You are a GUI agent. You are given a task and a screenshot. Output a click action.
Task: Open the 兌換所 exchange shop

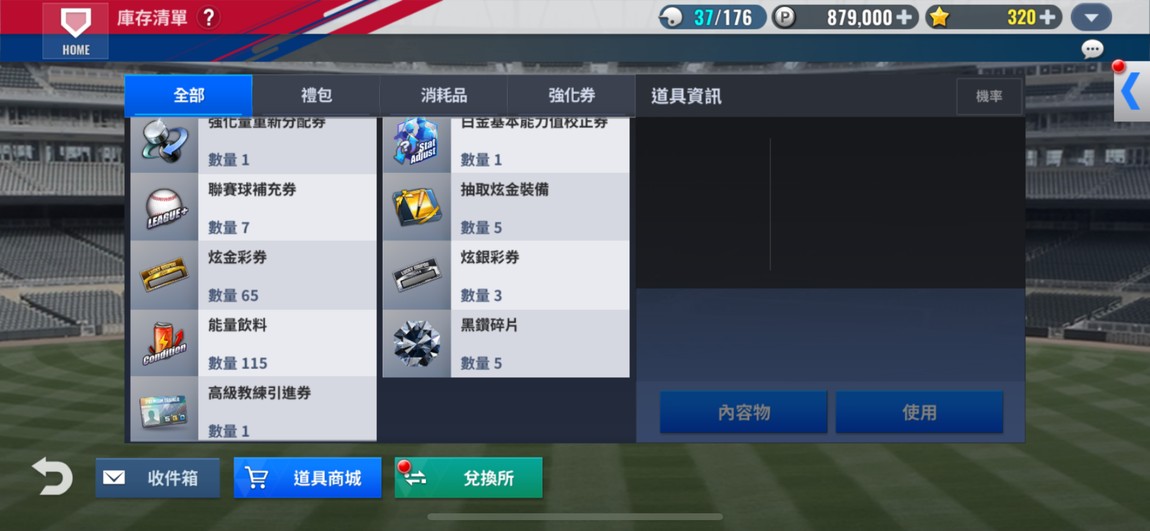(469, 478)
